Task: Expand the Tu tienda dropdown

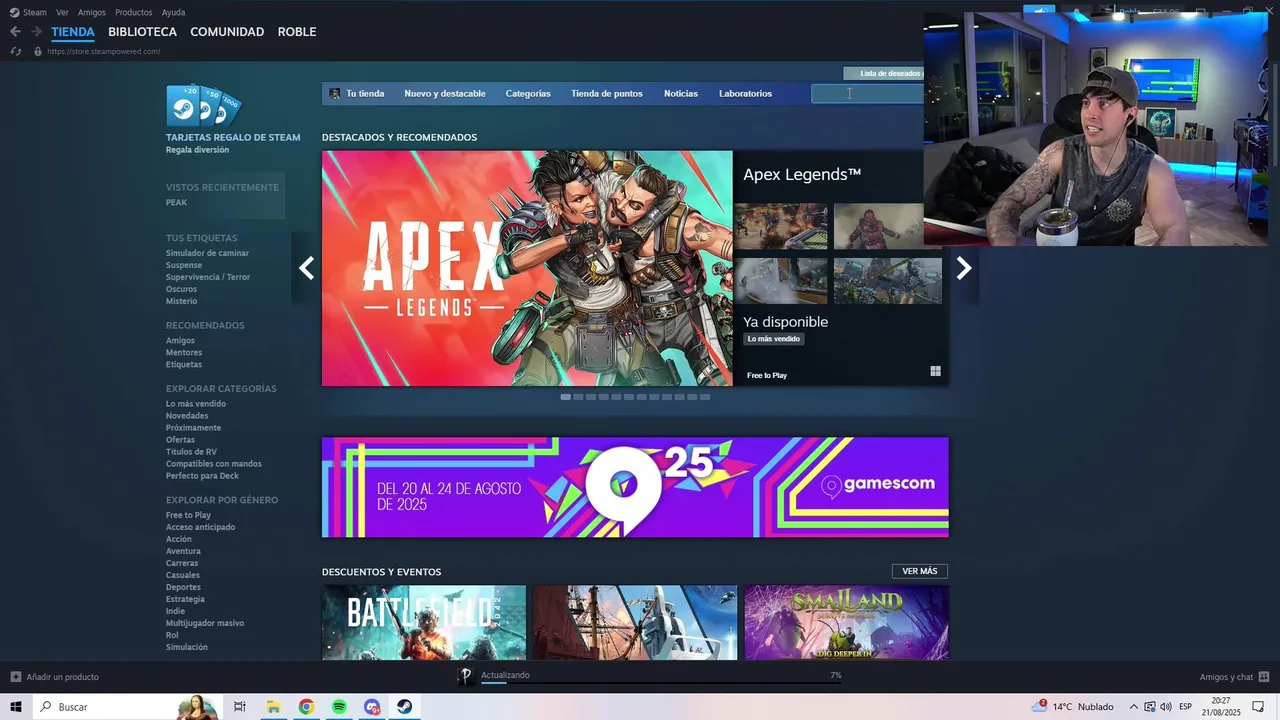Action: (365, 94)
